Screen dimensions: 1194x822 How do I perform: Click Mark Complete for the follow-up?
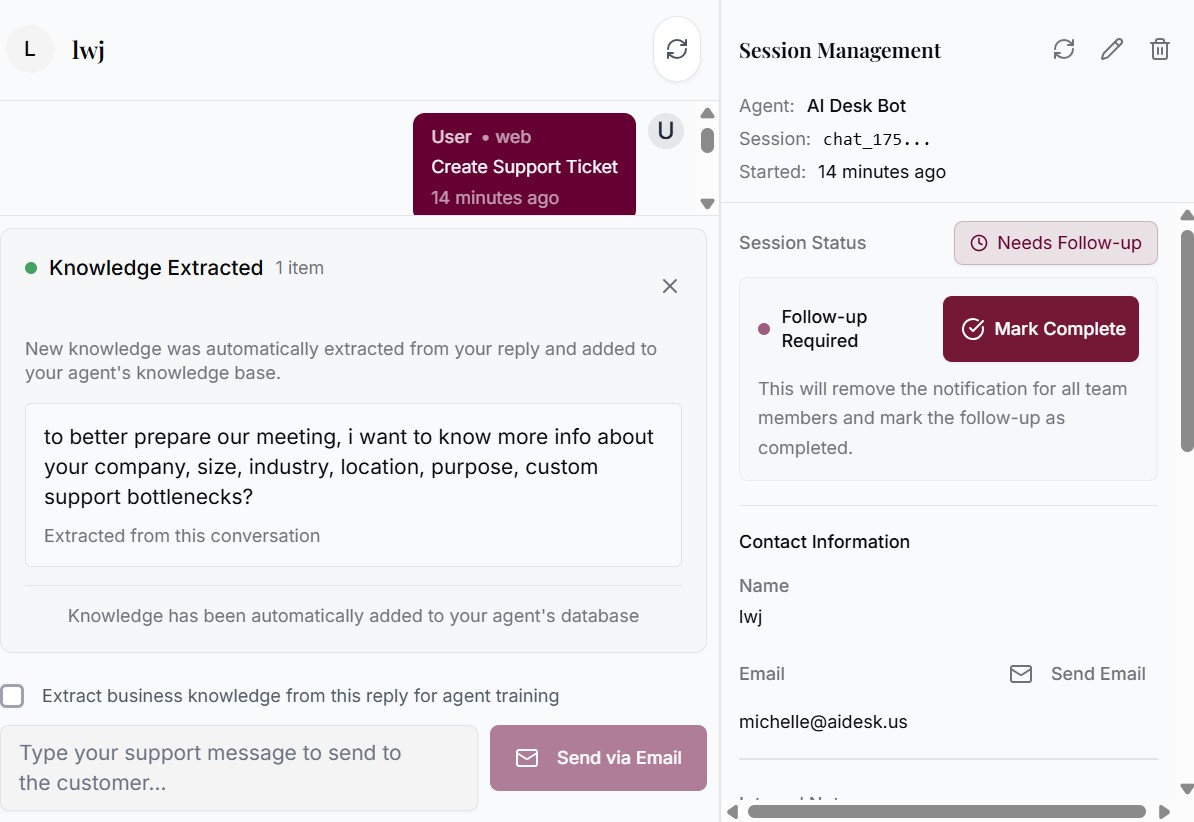point(1040,328)
